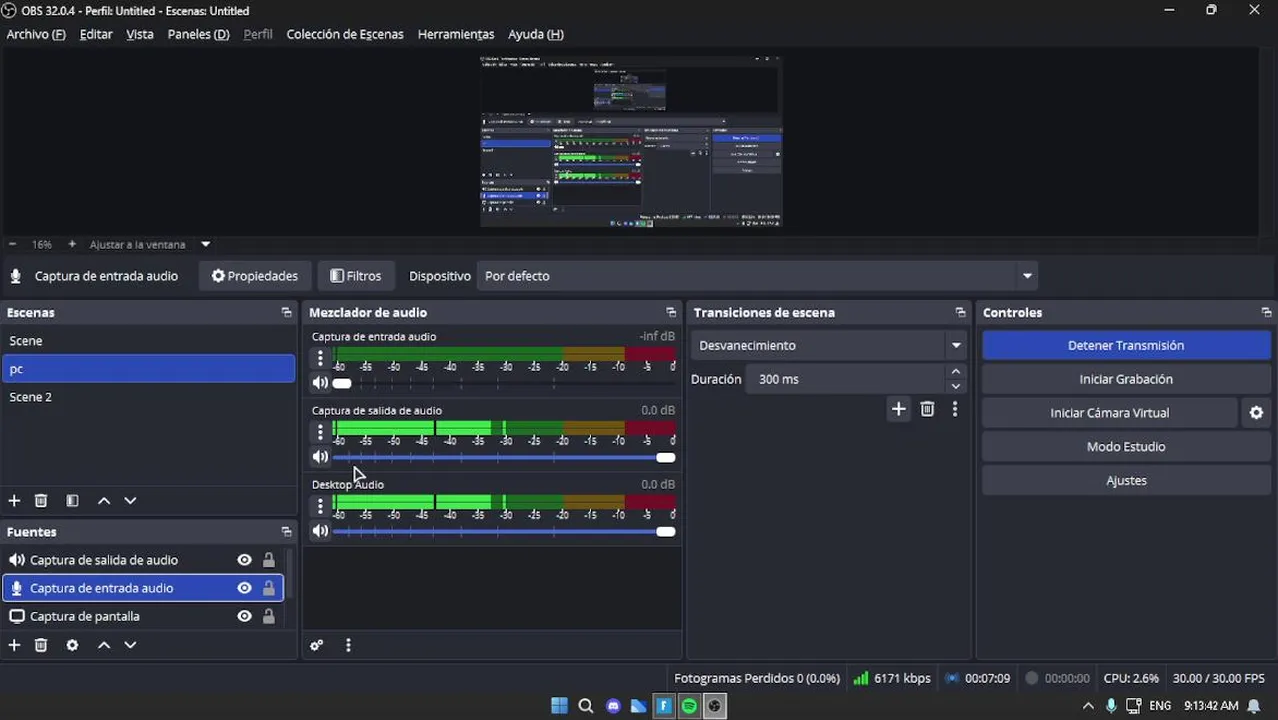Expand the Dispositivo Por defecto dropdown
The height and width of the screenshot is (720, 1278).
tap(1027, 276)
